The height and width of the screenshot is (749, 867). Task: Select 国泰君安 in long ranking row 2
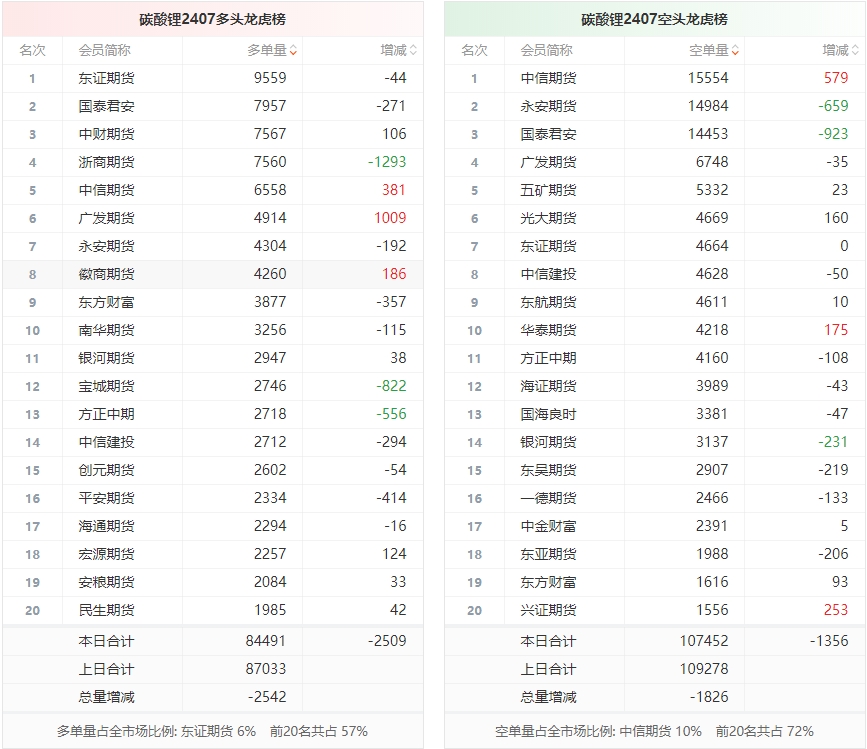106,106
